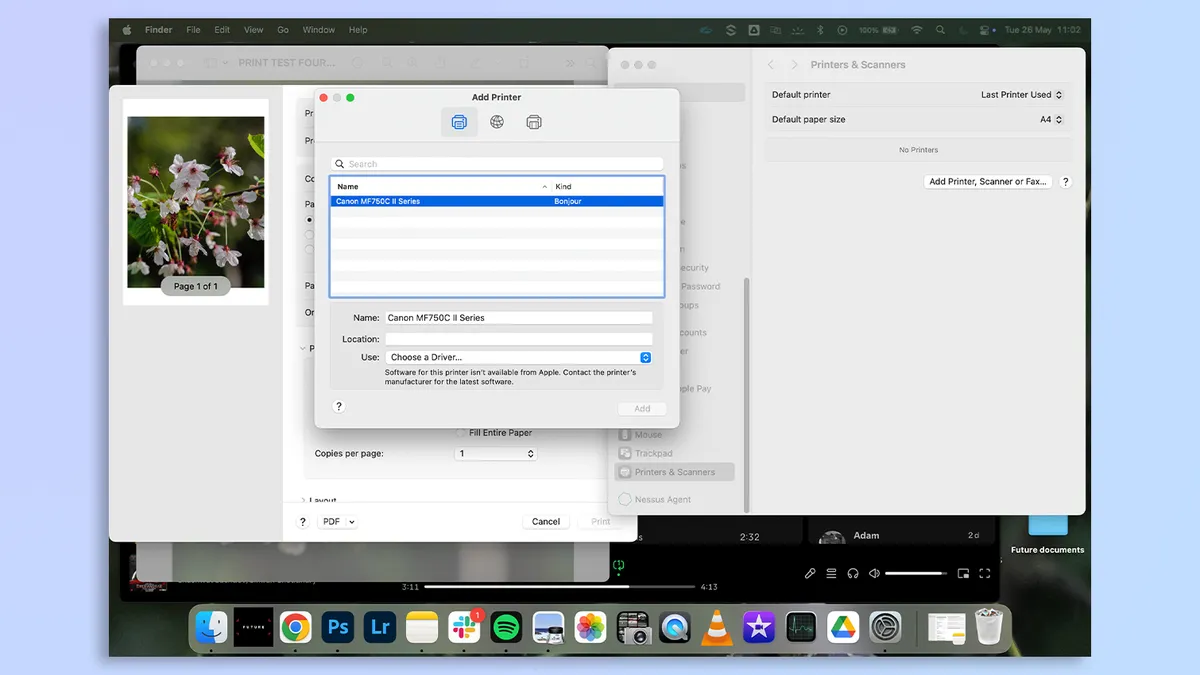Switch to the IP printer globe icon
This screenshot has height=675, width=1200.
(x=497, y=122)
